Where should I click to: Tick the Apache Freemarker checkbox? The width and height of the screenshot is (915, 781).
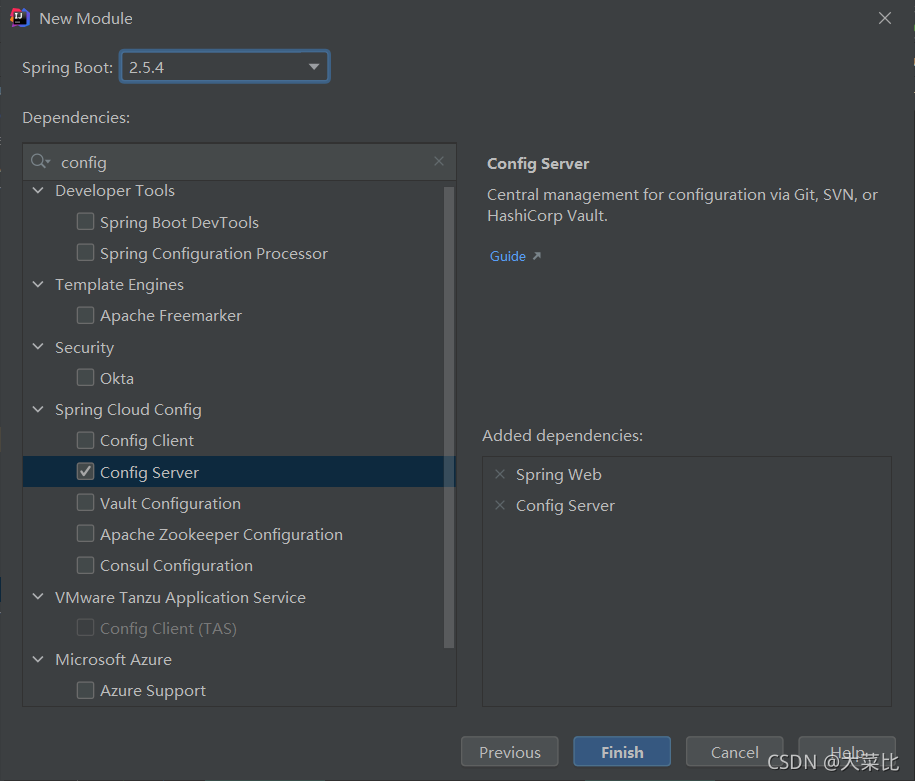[85, 315]
